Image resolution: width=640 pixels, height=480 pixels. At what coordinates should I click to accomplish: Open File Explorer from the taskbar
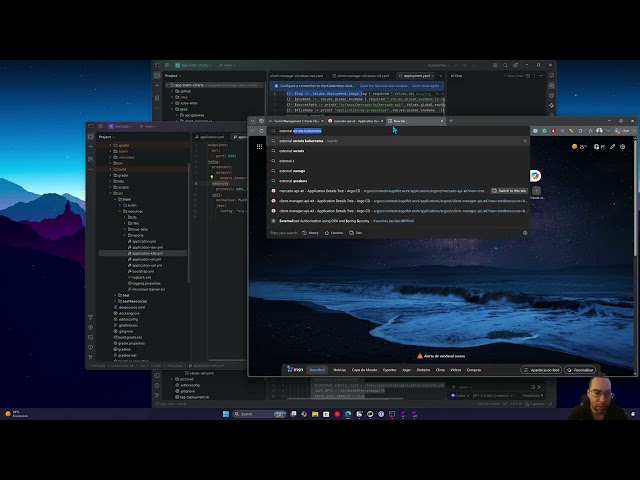click(315, 414)
